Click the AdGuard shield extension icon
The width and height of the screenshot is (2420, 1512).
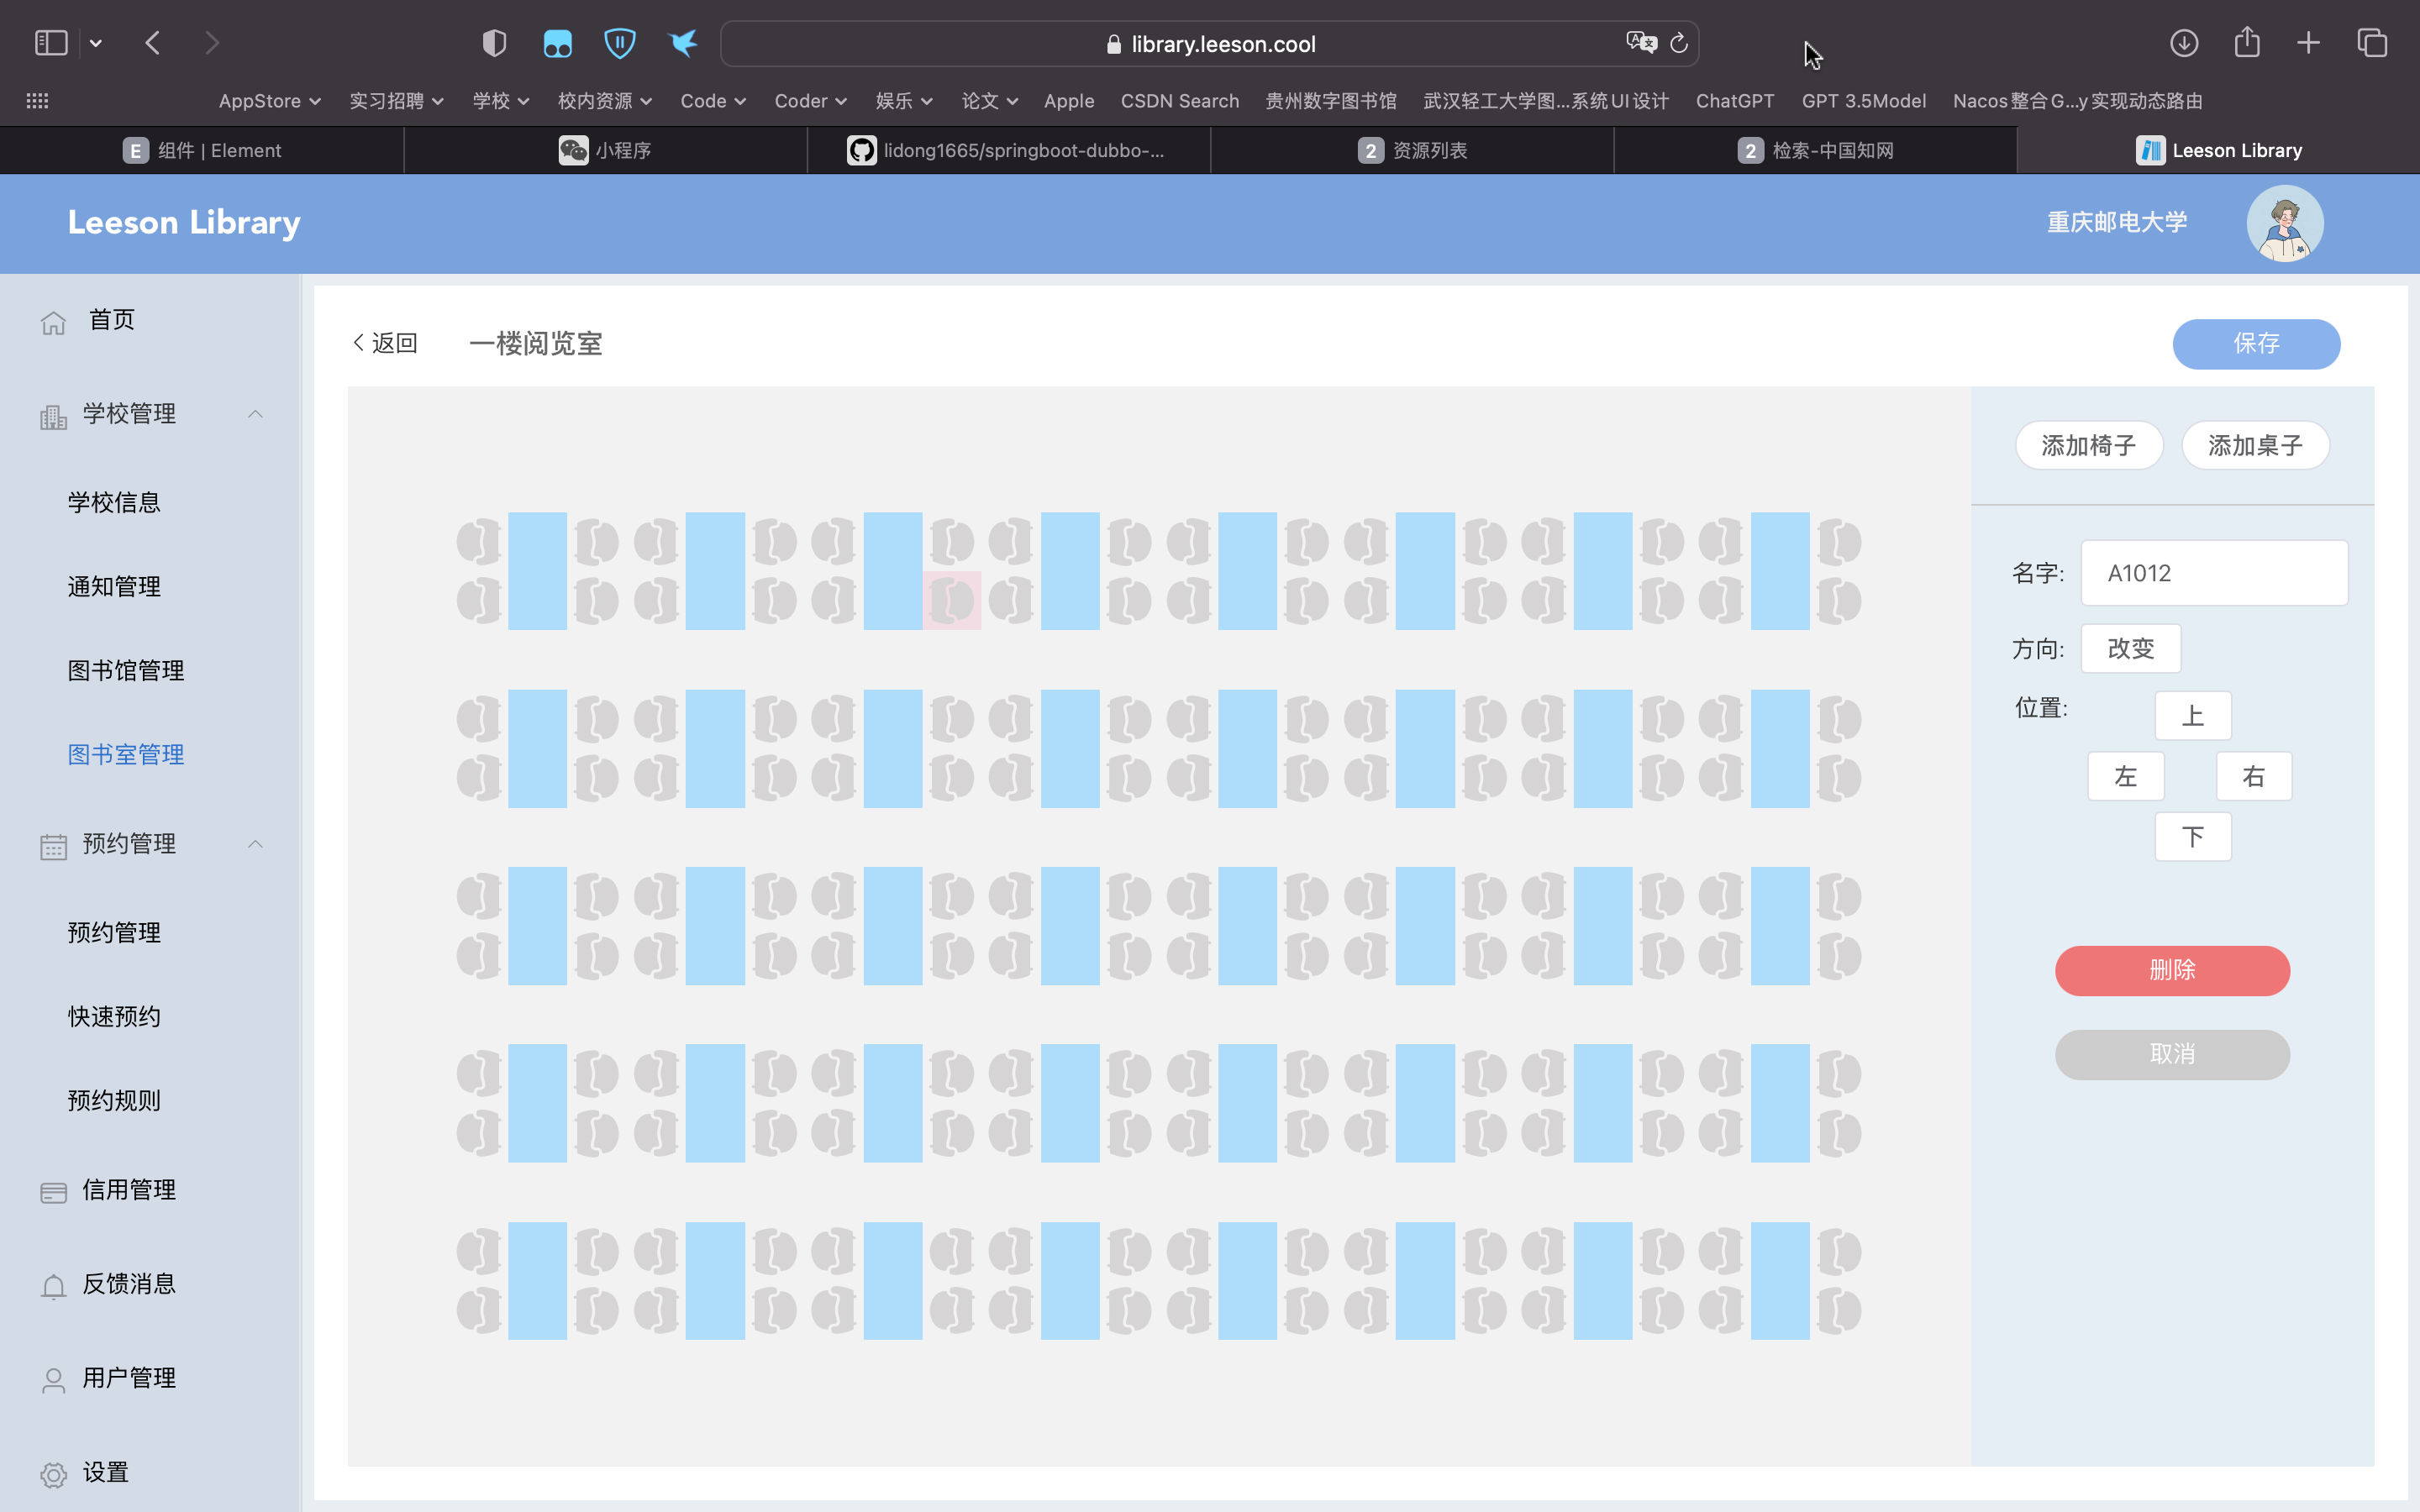click(620, 43)
